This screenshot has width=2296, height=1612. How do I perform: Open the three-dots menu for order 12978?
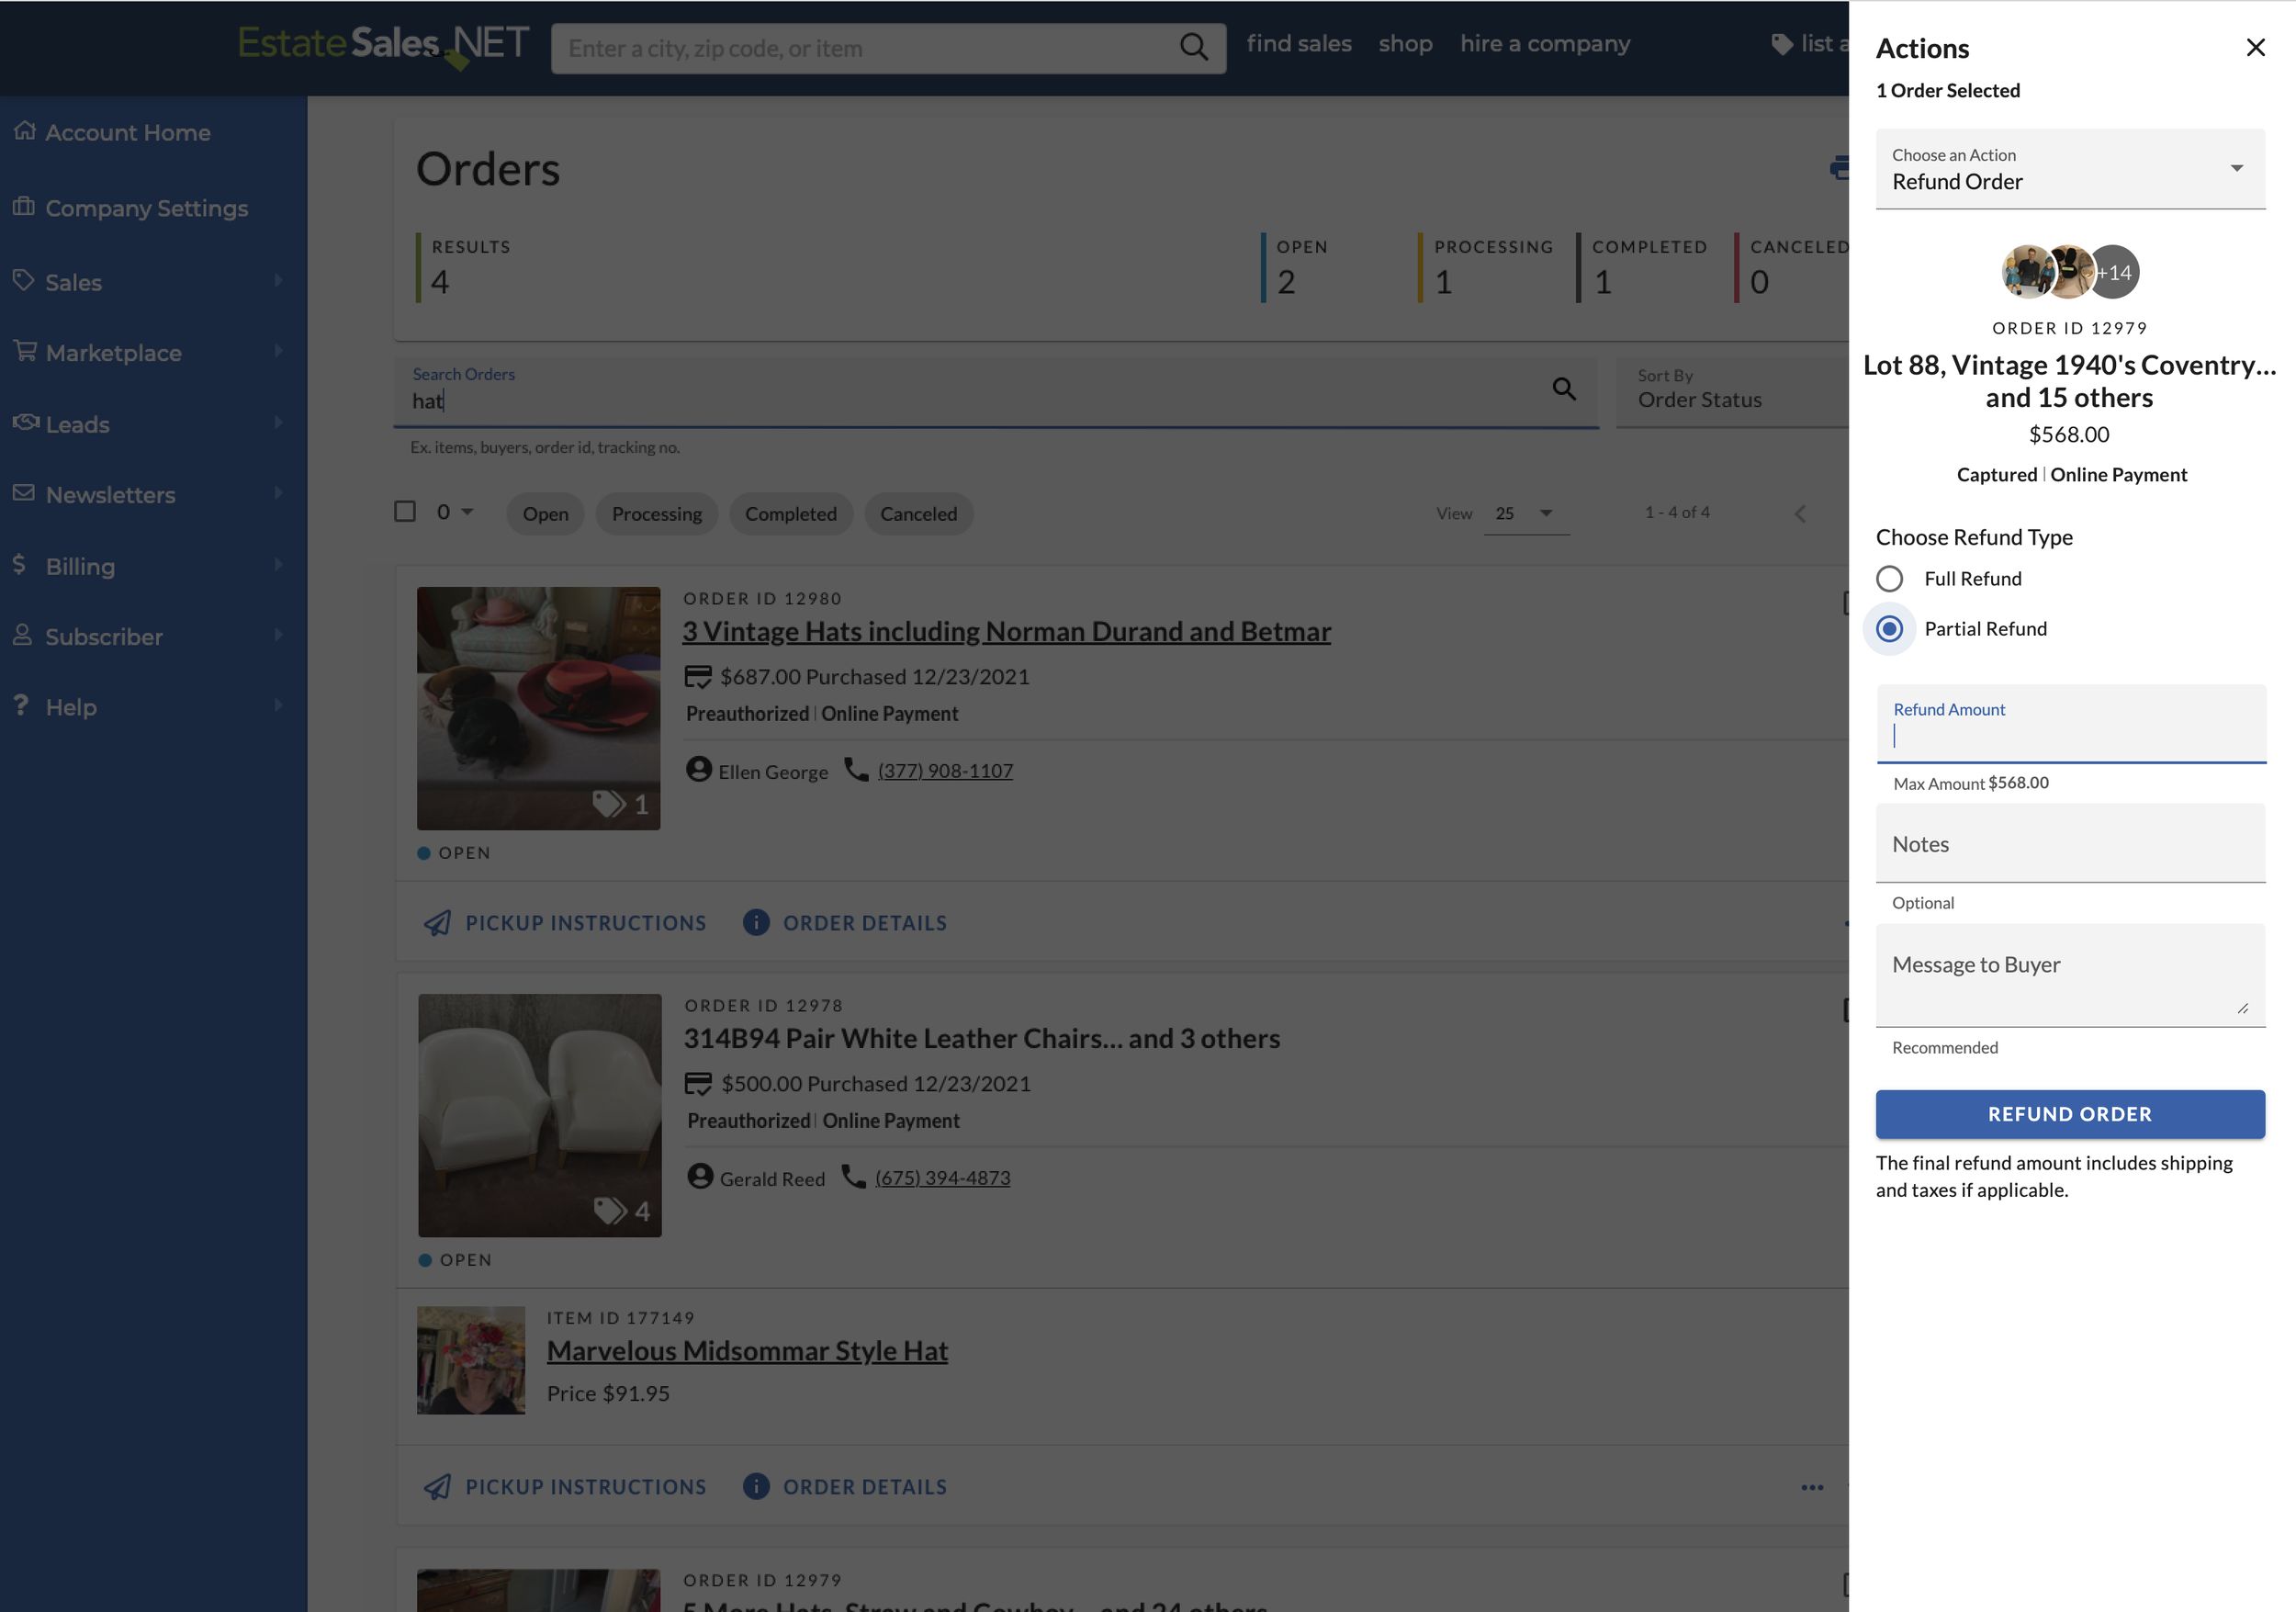(1812, 1488)
